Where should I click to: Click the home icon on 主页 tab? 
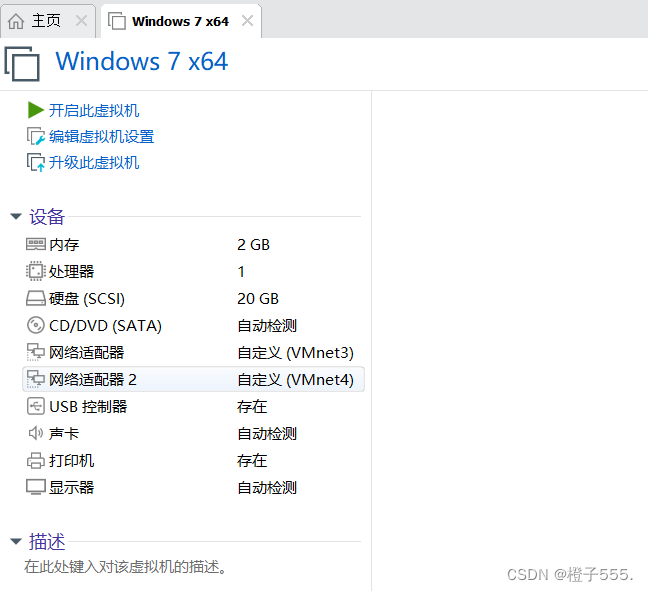click(16, 21)
